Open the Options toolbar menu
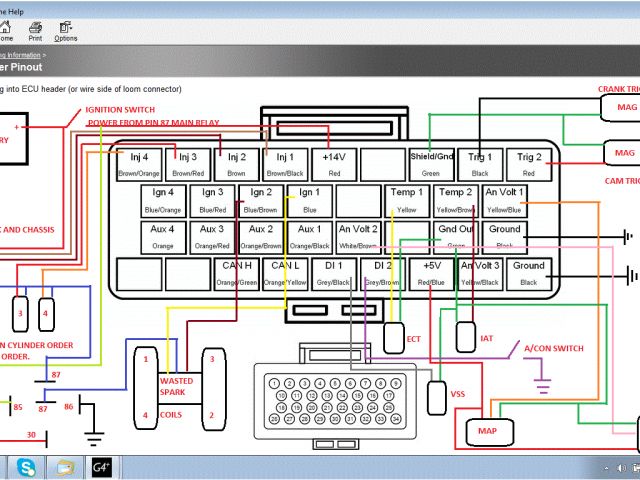The height and width of the screenshot is (480, 640). pos(65,29)
